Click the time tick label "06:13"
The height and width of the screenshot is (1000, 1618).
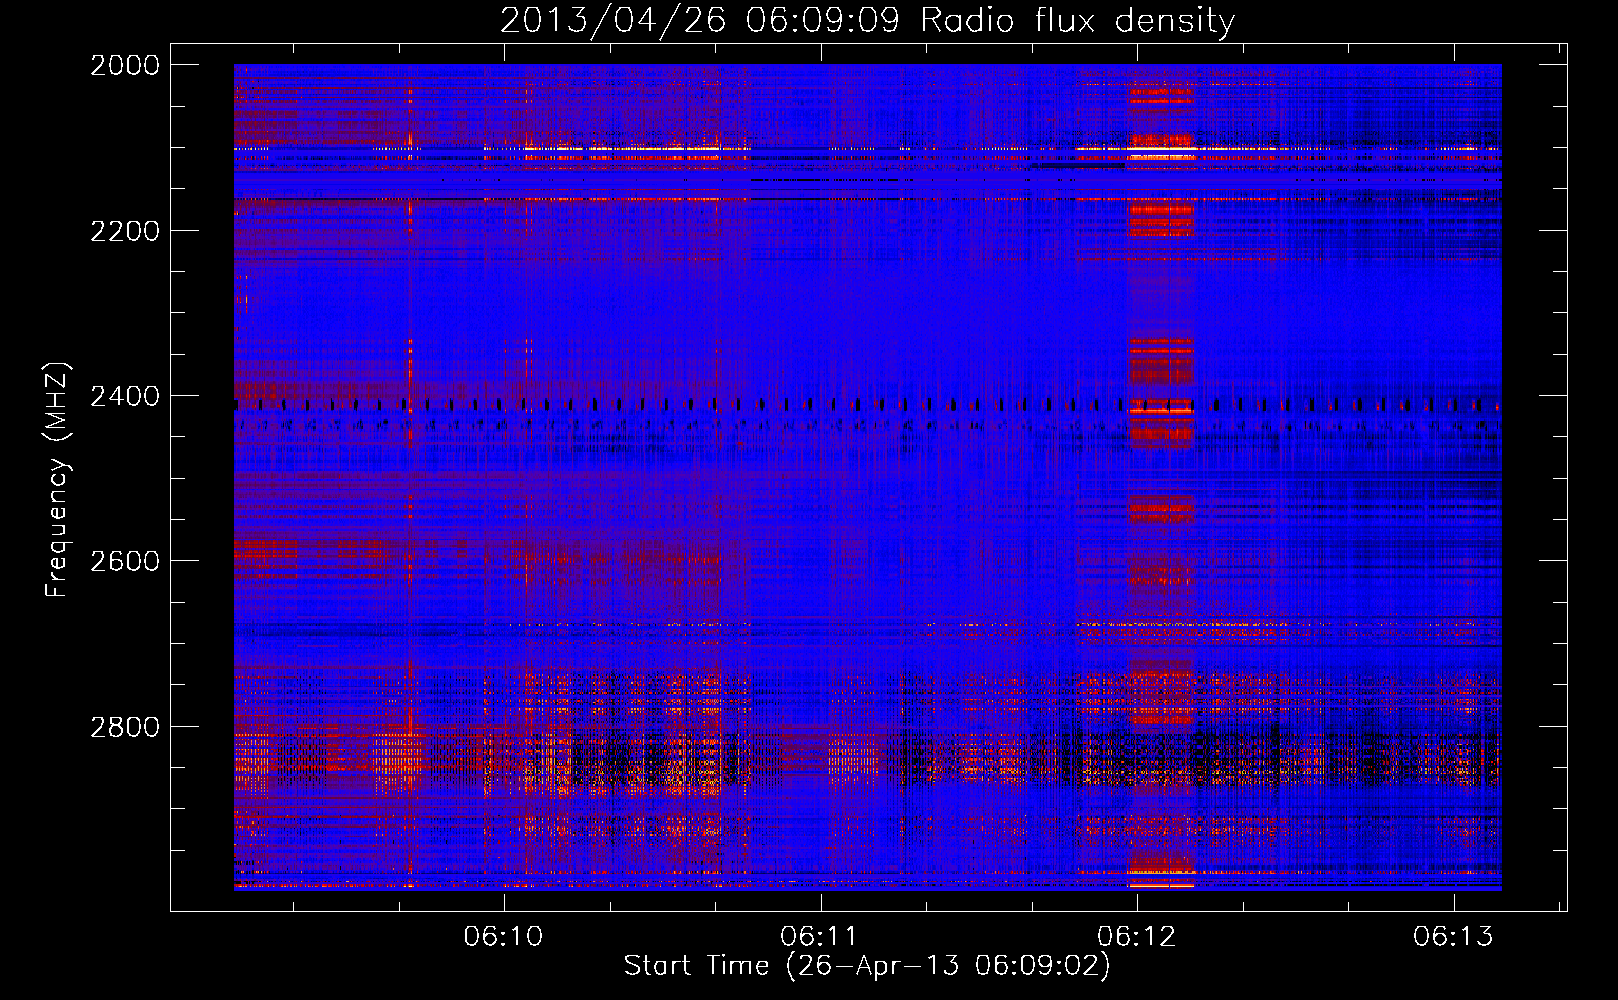coord(1453,936)
